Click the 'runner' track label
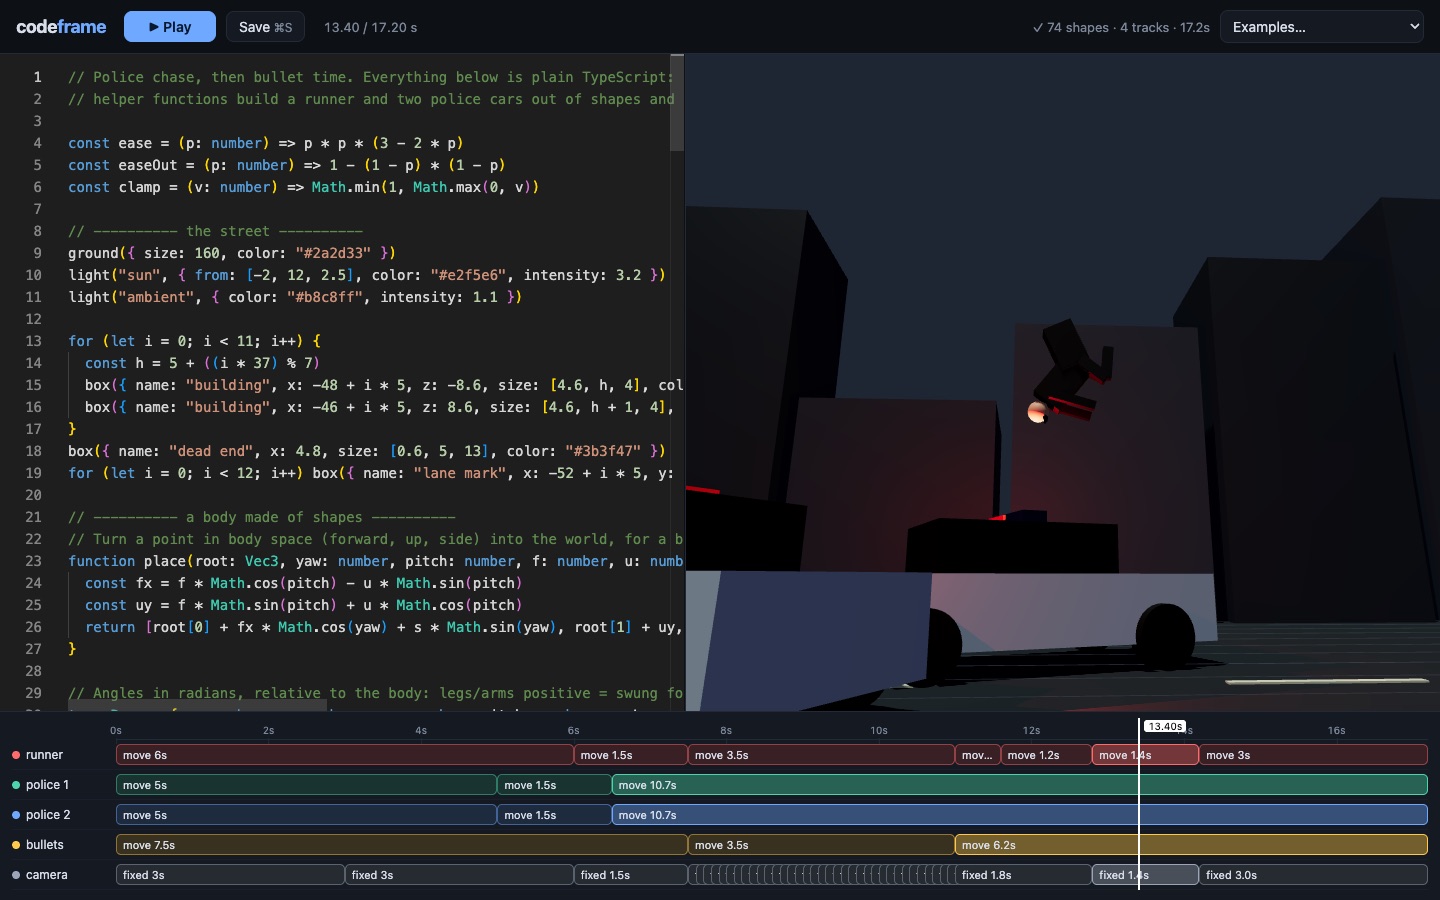Image resolution: width=1440 pixels, height=900 pixels. (x=44, y=755)
